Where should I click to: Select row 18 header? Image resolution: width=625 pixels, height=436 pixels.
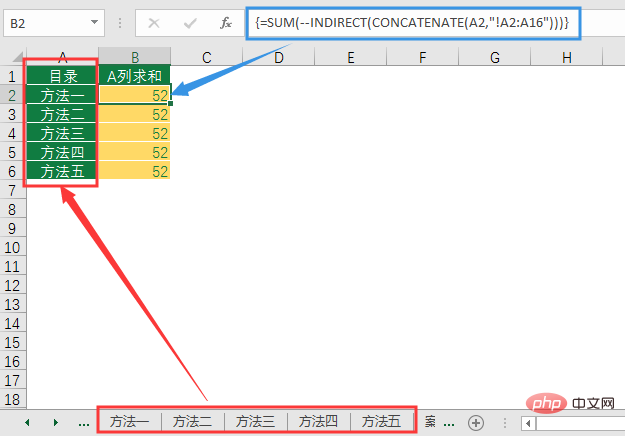(x=12, y=399)
